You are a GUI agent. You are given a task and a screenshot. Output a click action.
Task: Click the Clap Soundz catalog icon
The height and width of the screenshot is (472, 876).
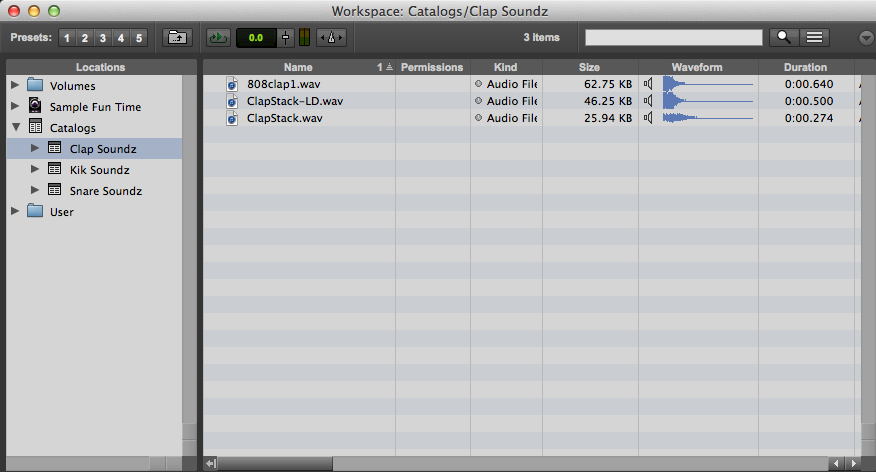click(54, 148)
